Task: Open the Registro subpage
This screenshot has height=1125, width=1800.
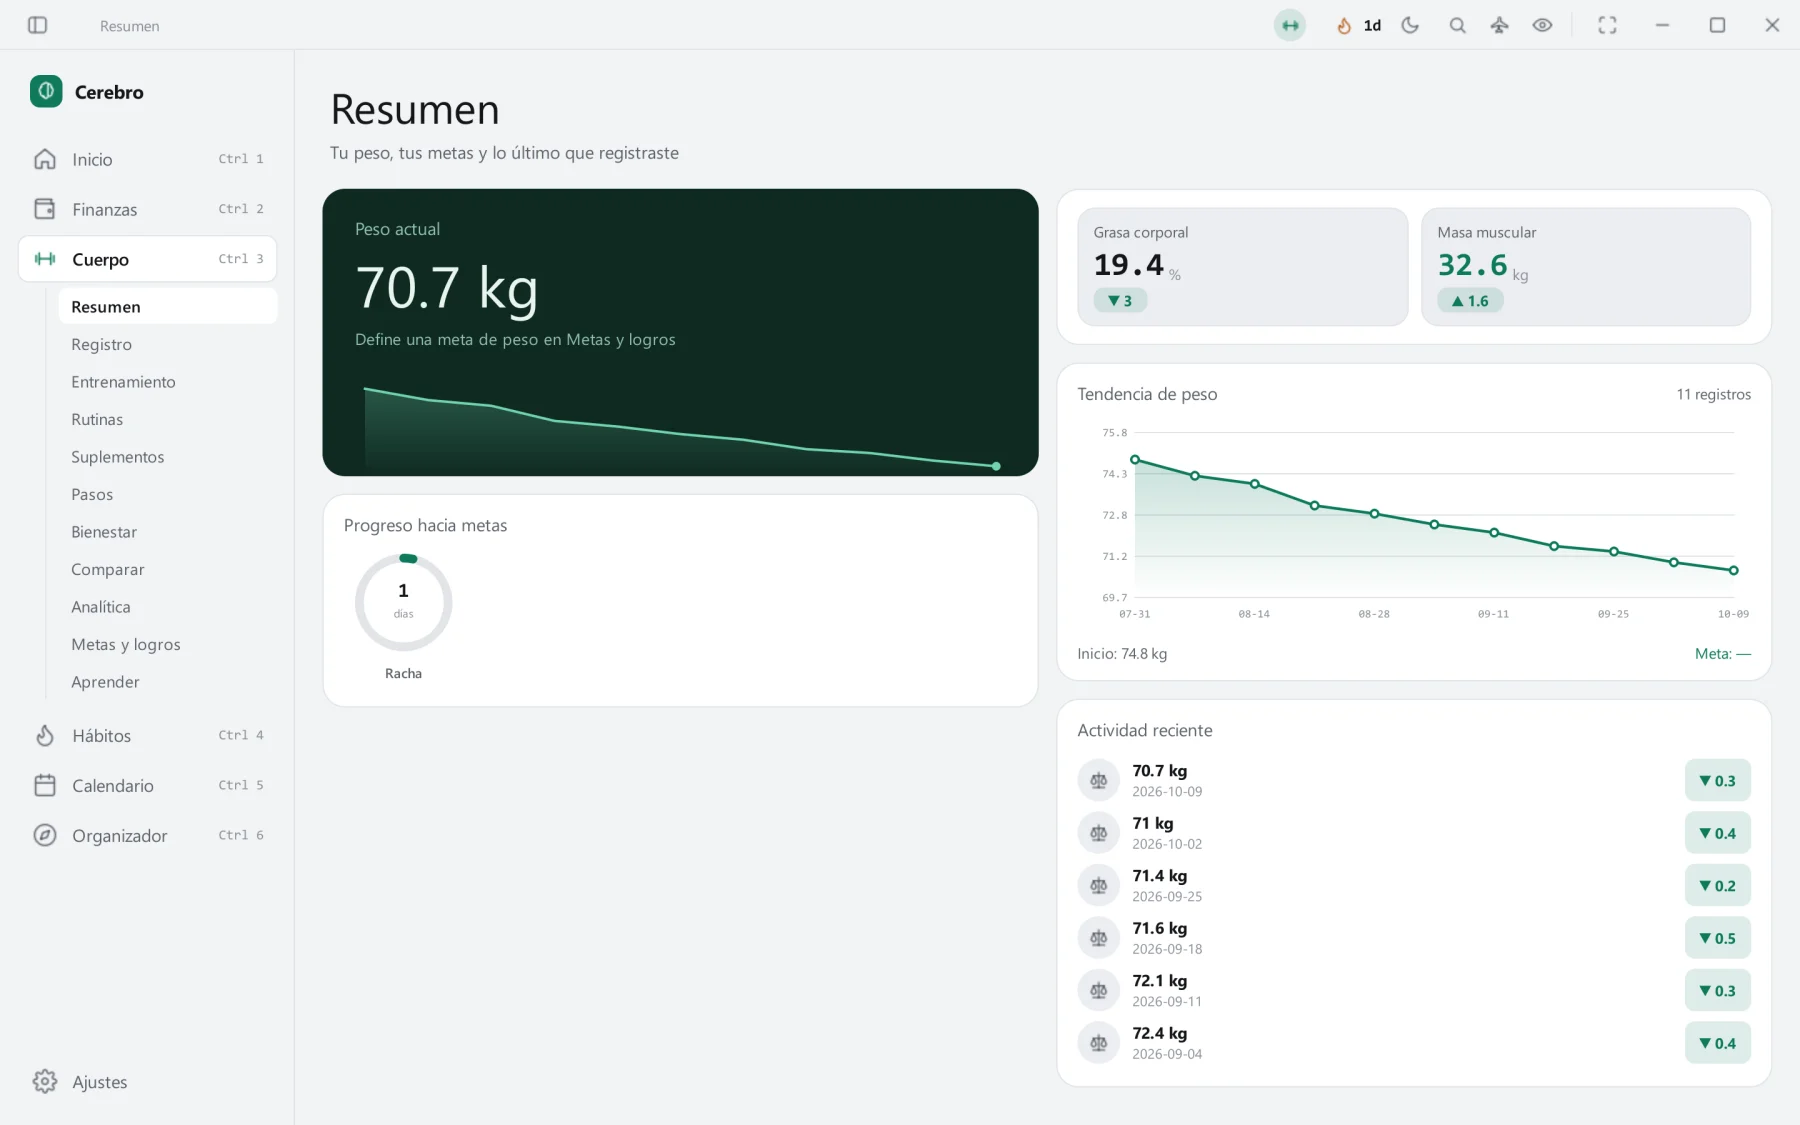Action: [x=167, y=344]
